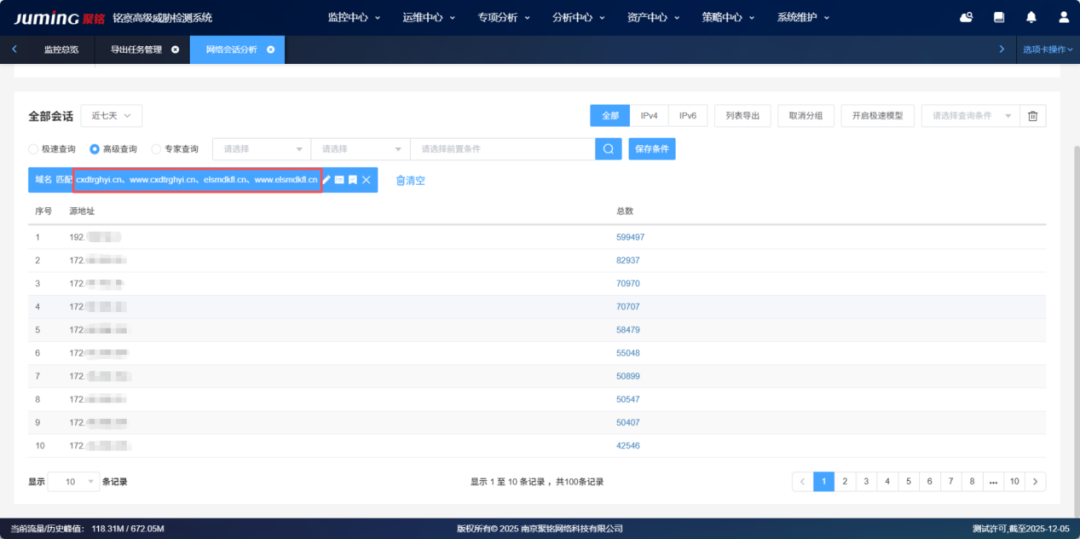Screen dimensions: 1080x539
Task: Click the trash icon beside query condition dropdown
Action: [x=1033, y=116]
